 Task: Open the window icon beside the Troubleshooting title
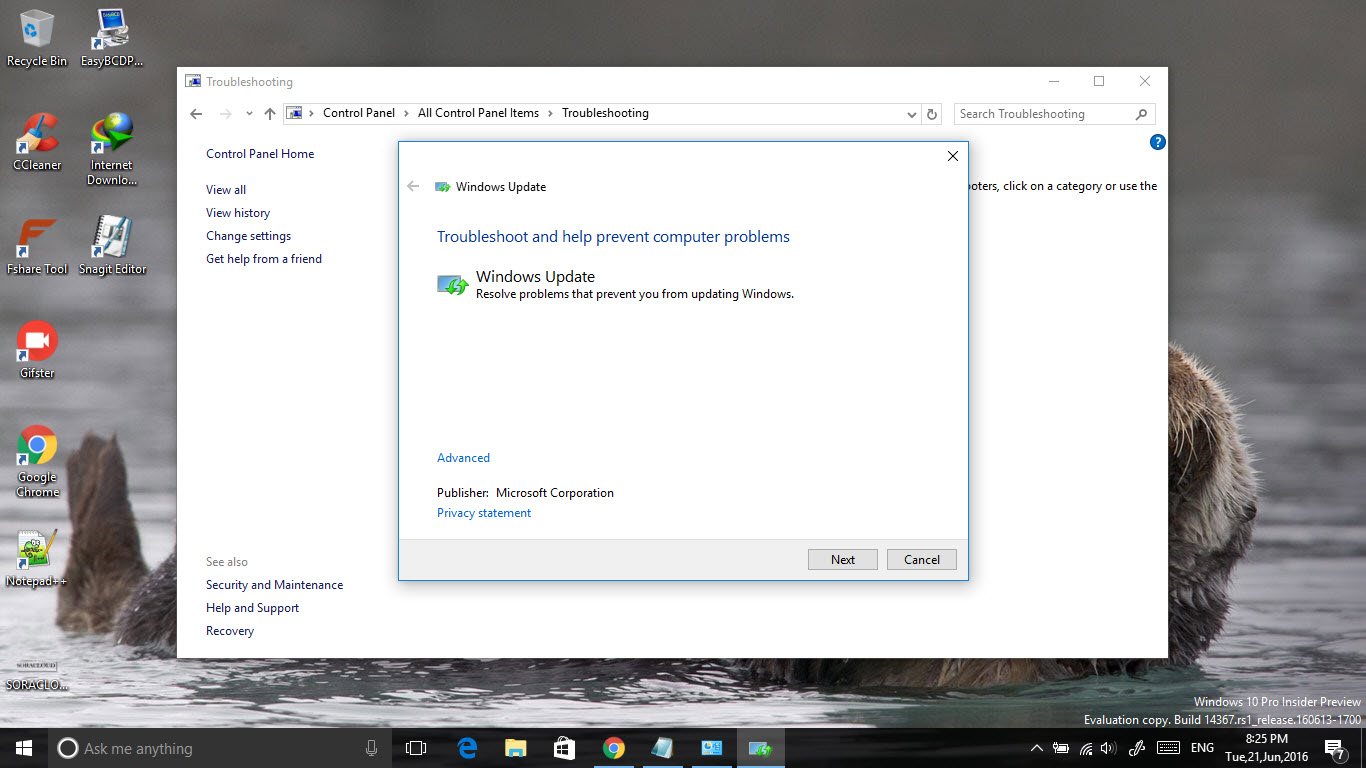point(193,82)
